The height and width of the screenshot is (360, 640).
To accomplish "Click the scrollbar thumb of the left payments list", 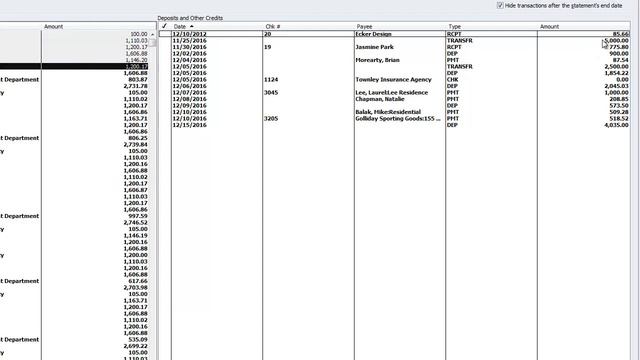I will (x=153, y=42).
